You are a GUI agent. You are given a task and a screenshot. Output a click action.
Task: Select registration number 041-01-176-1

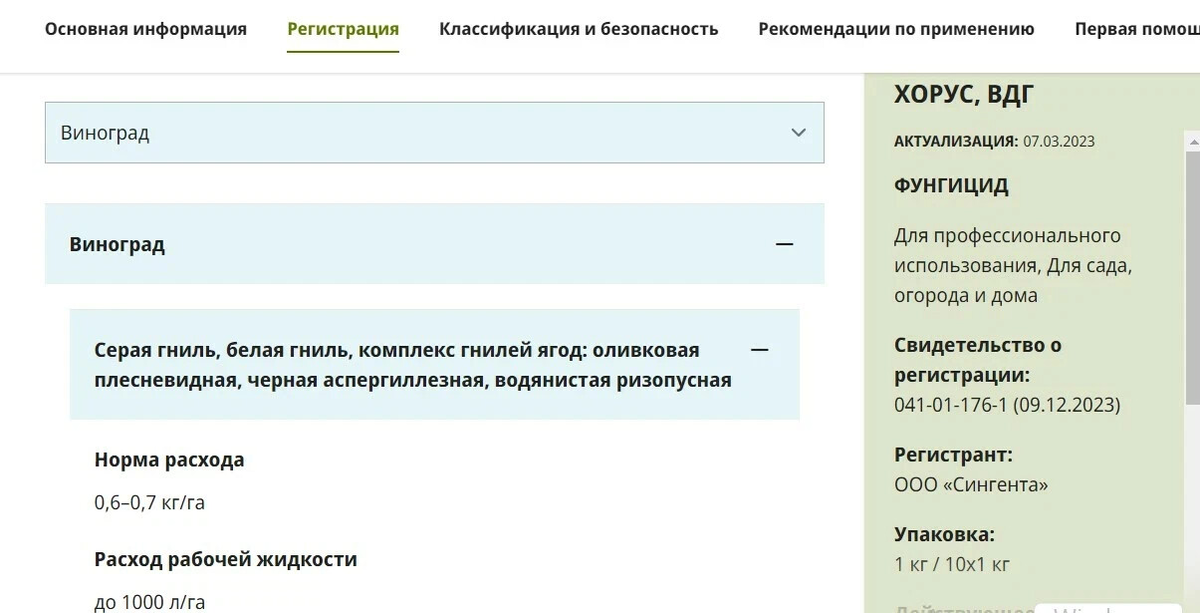click(x=951, y=405)
